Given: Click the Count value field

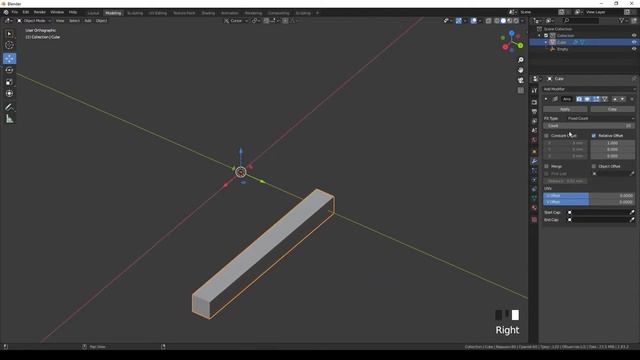Looking at the screenshot, I should pyautogui.click(x=589, y=126).
